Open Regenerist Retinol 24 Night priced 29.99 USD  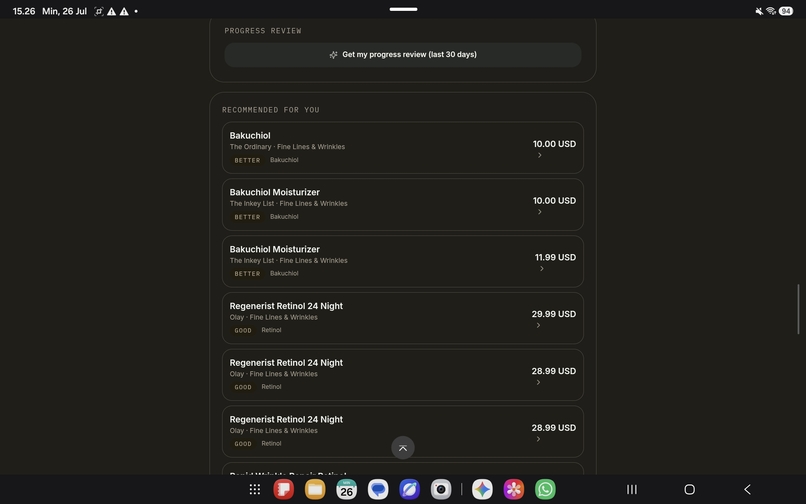point(403,318)
